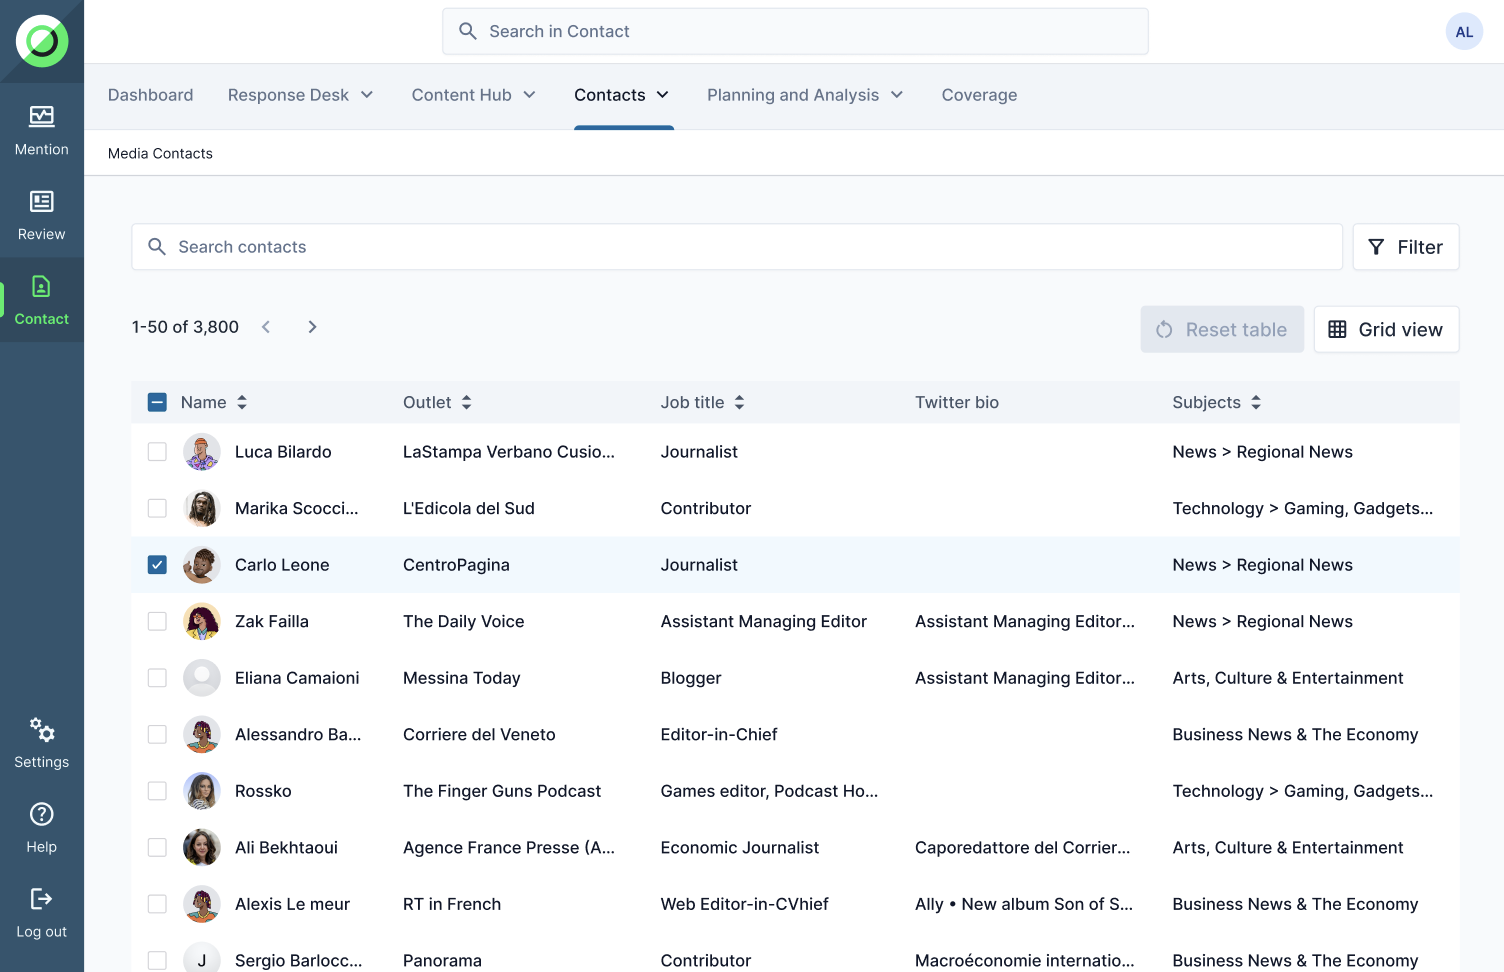Open contact Ali Bekhtaoui
Screen dimensions: 1504x972
pyautogui.click(x=286, y=847)
